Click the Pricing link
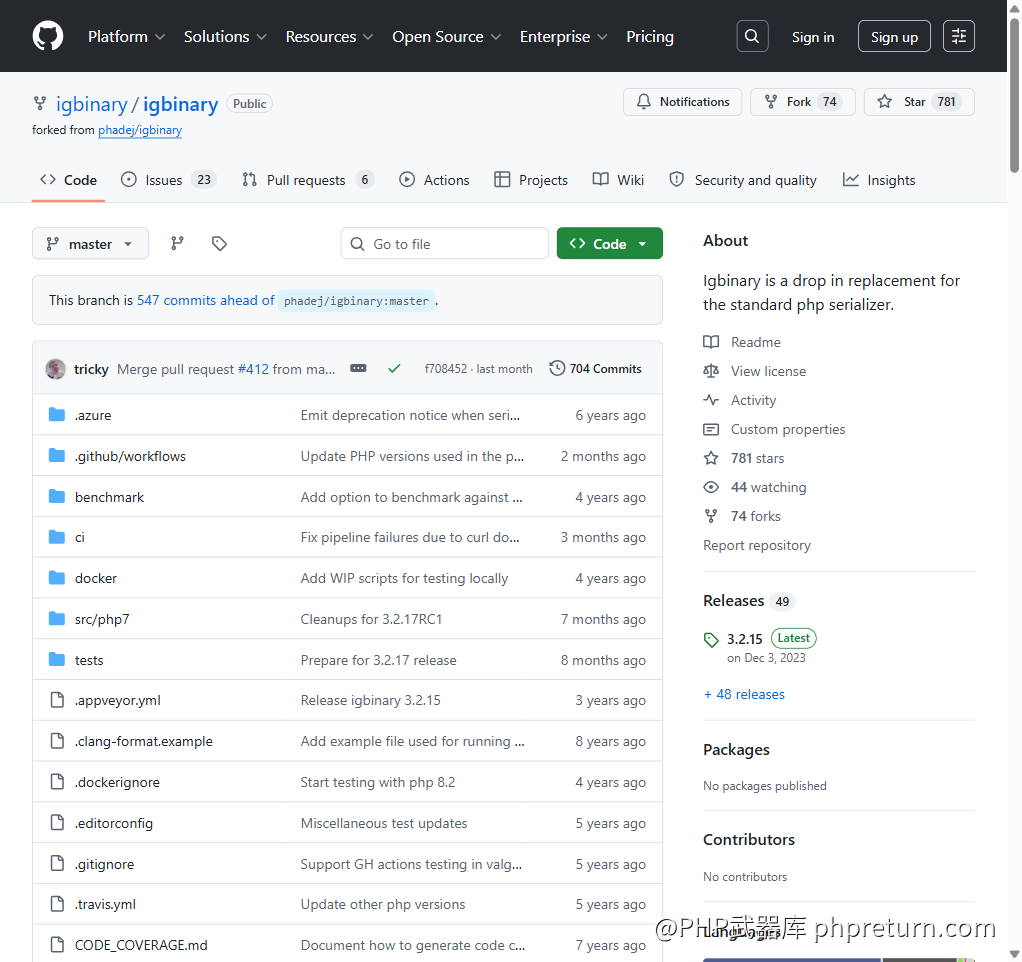 click(650, 36)
